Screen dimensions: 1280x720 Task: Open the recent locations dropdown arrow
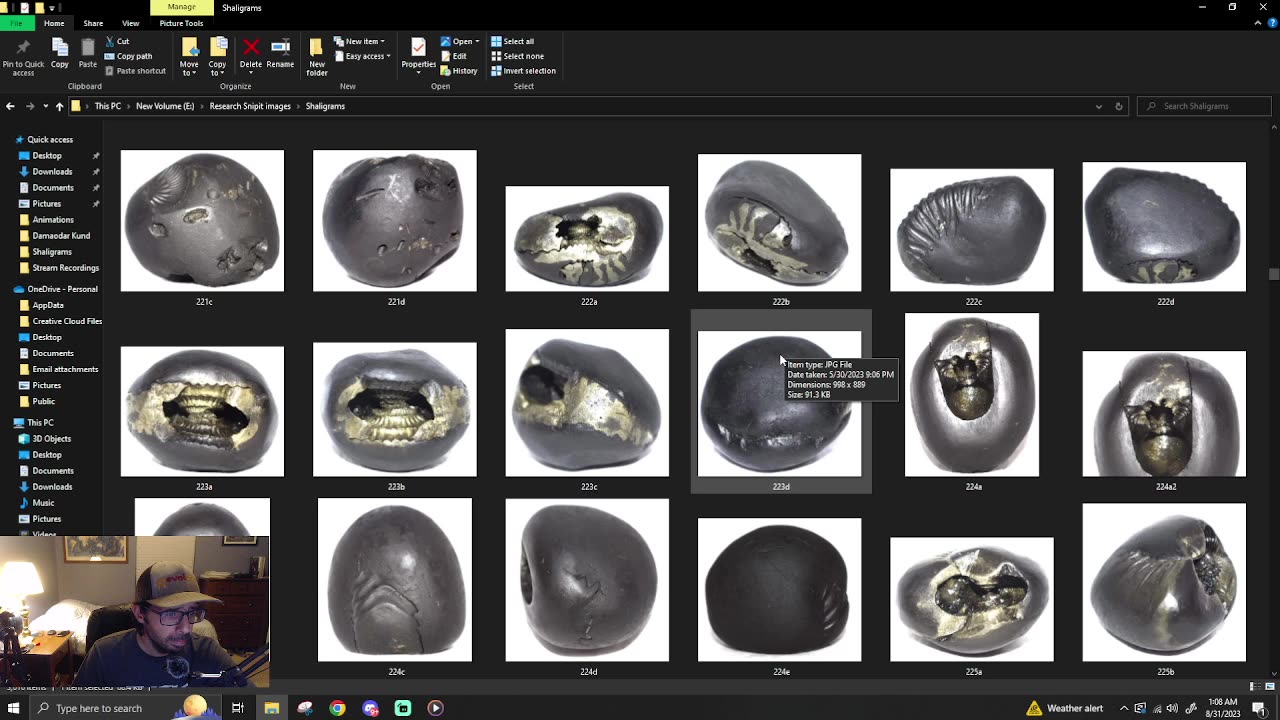click(x=45, y=106)
